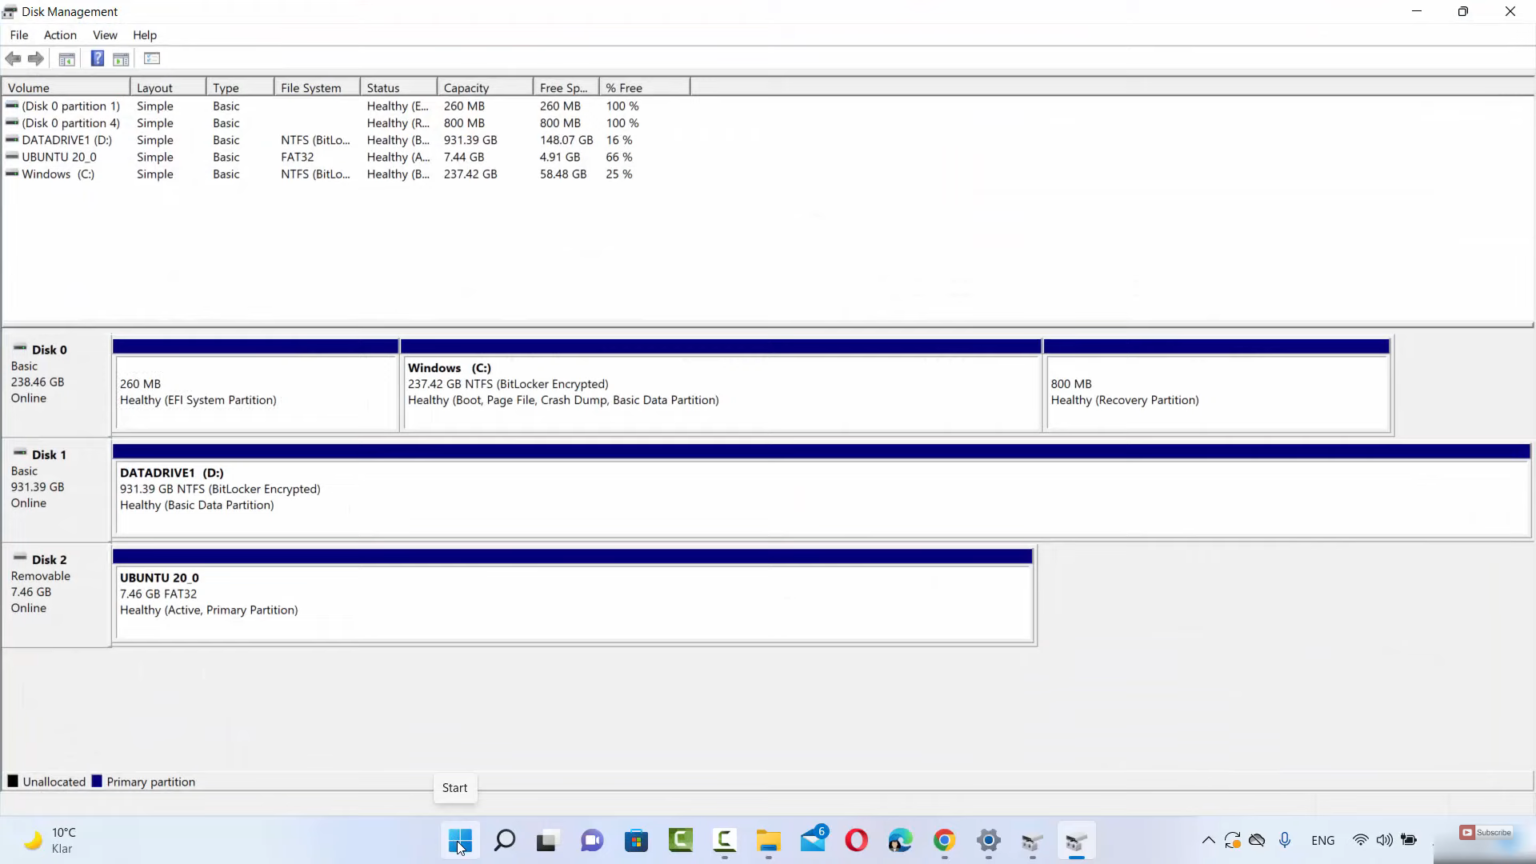Click the Forward navigation arrow
The height and width of the screenshot is (864, 1536).
[36, 58]
